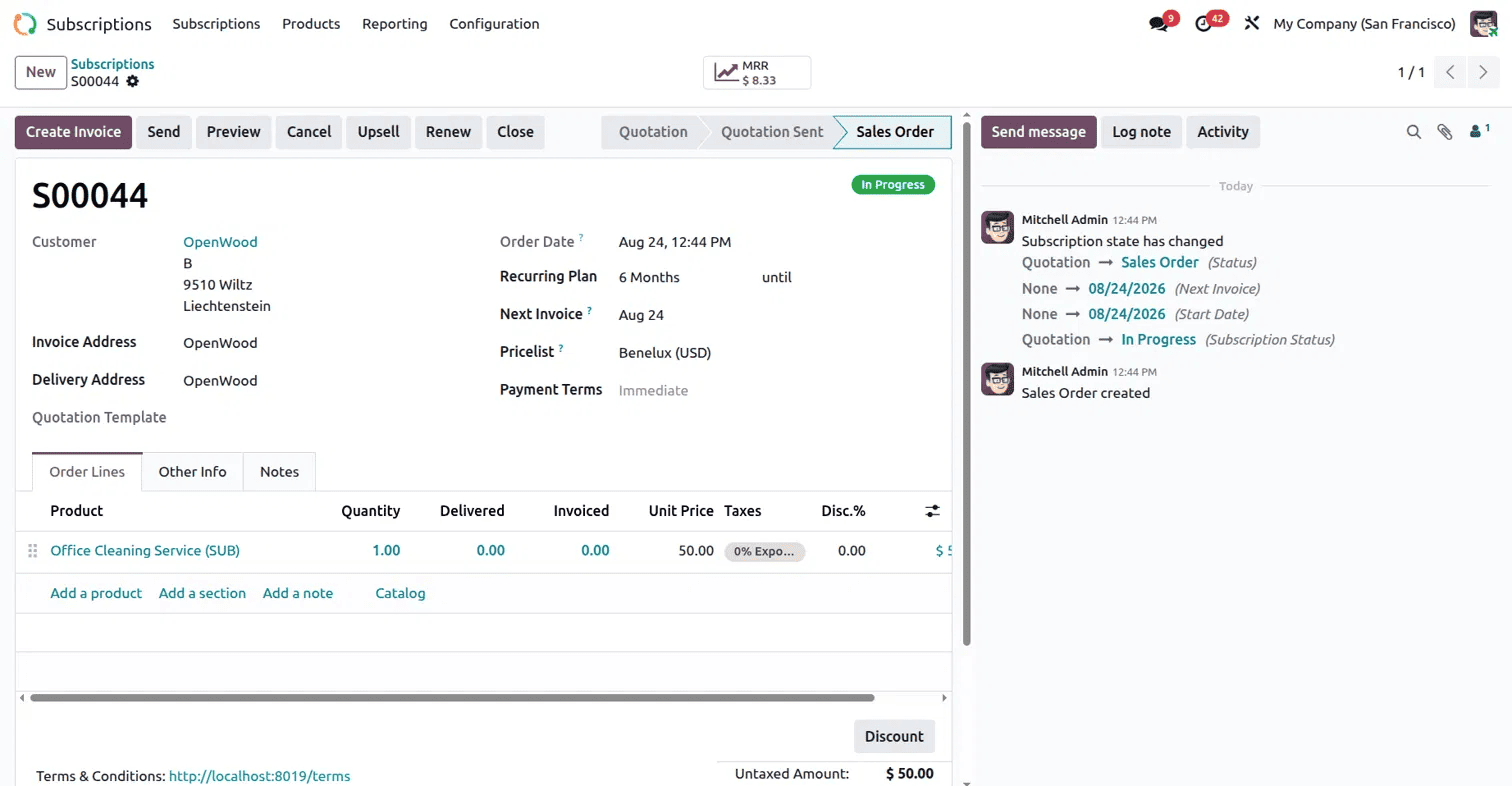Click the Send button
Viewport: 1512px width, 786px height.
[x=164, y=132]
